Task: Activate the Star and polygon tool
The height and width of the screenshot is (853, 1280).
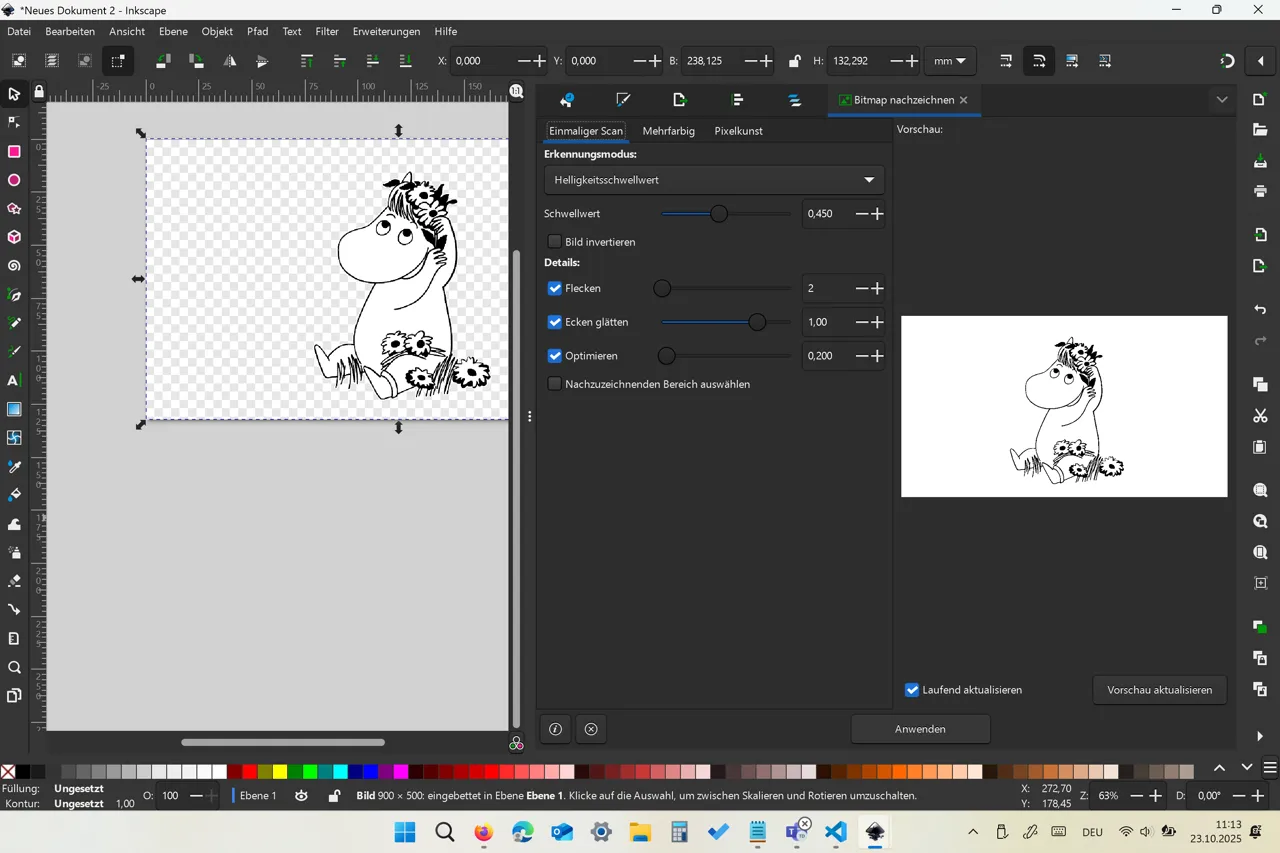Action: [x=14, y=209]
